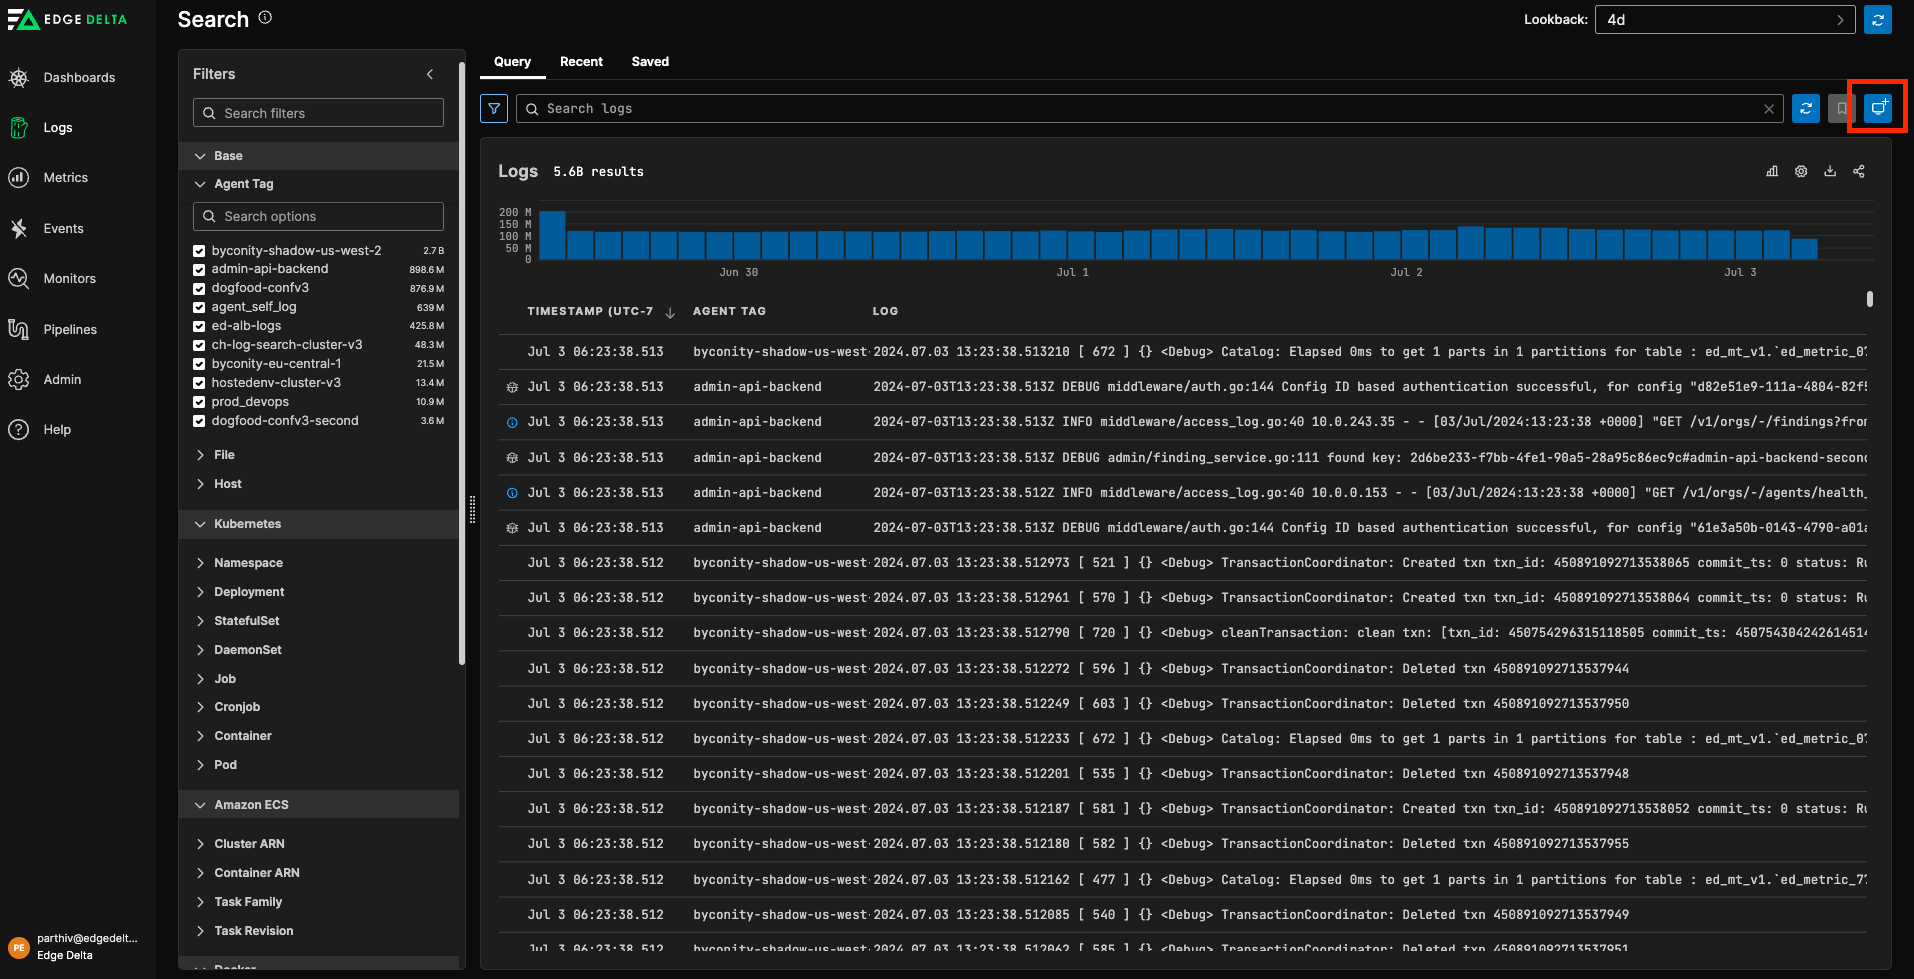This screenshot has height=979, width=1914.
Task: Click the add monitor icon button
Action: point(1877,108)
